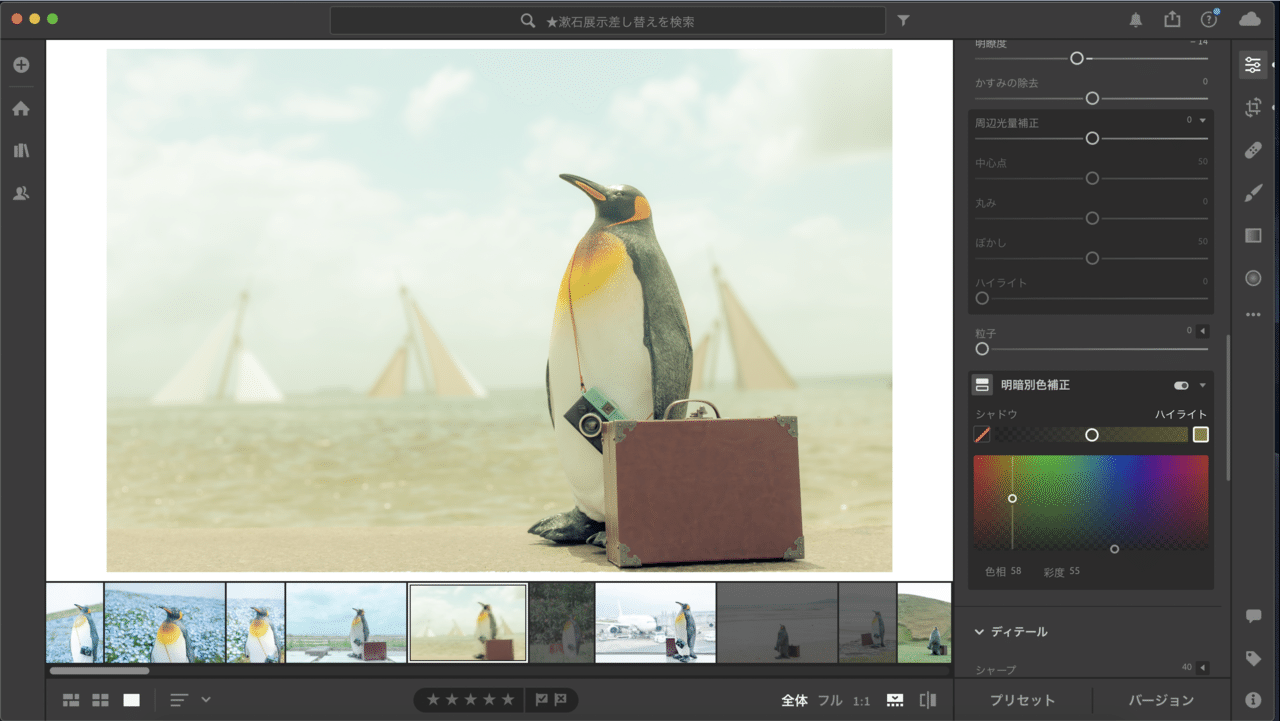Open the comments speech bubble panel
Screen dimensions: 1280x721
coord(1253,616)
